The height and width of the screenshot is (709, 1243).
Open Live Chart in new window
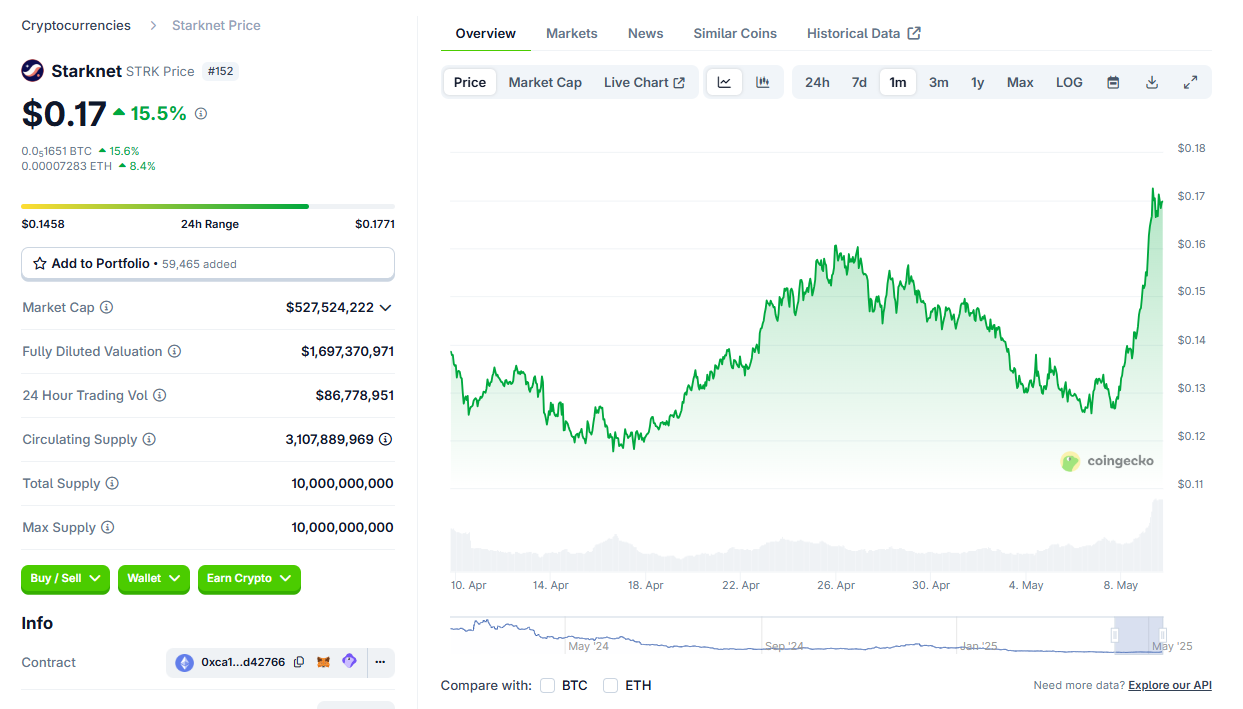pos(644,82)
